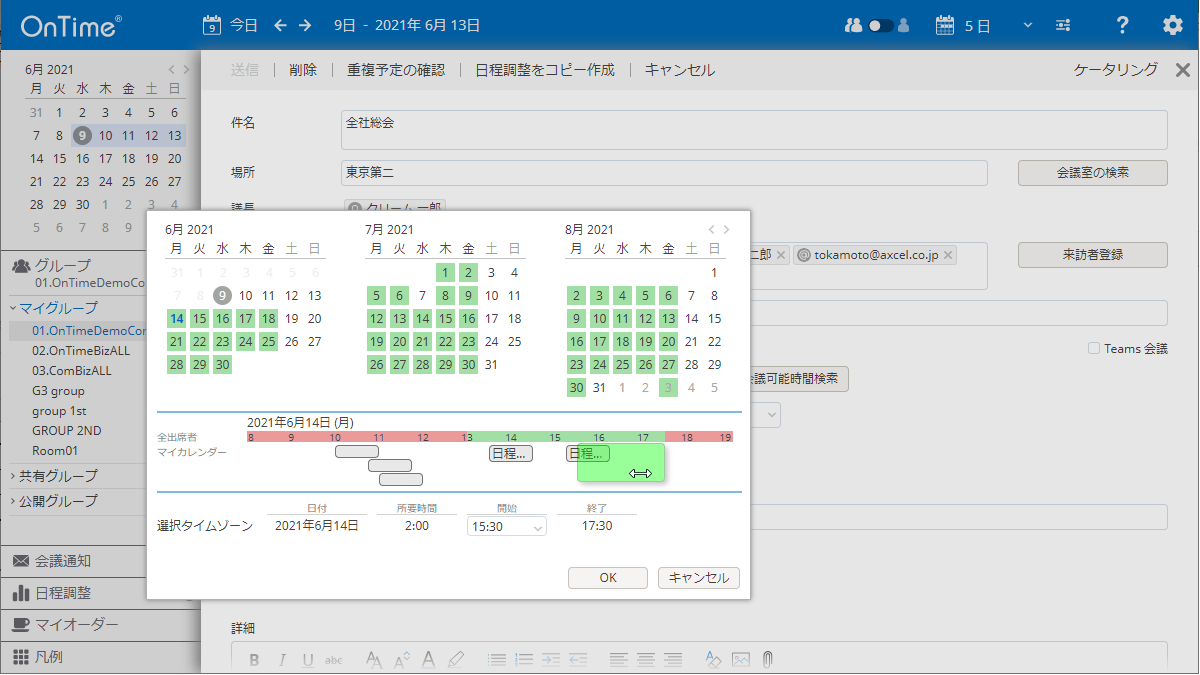
Task: Toggle bold formatting in the editor toolbar
Action: tap(255, 659)
